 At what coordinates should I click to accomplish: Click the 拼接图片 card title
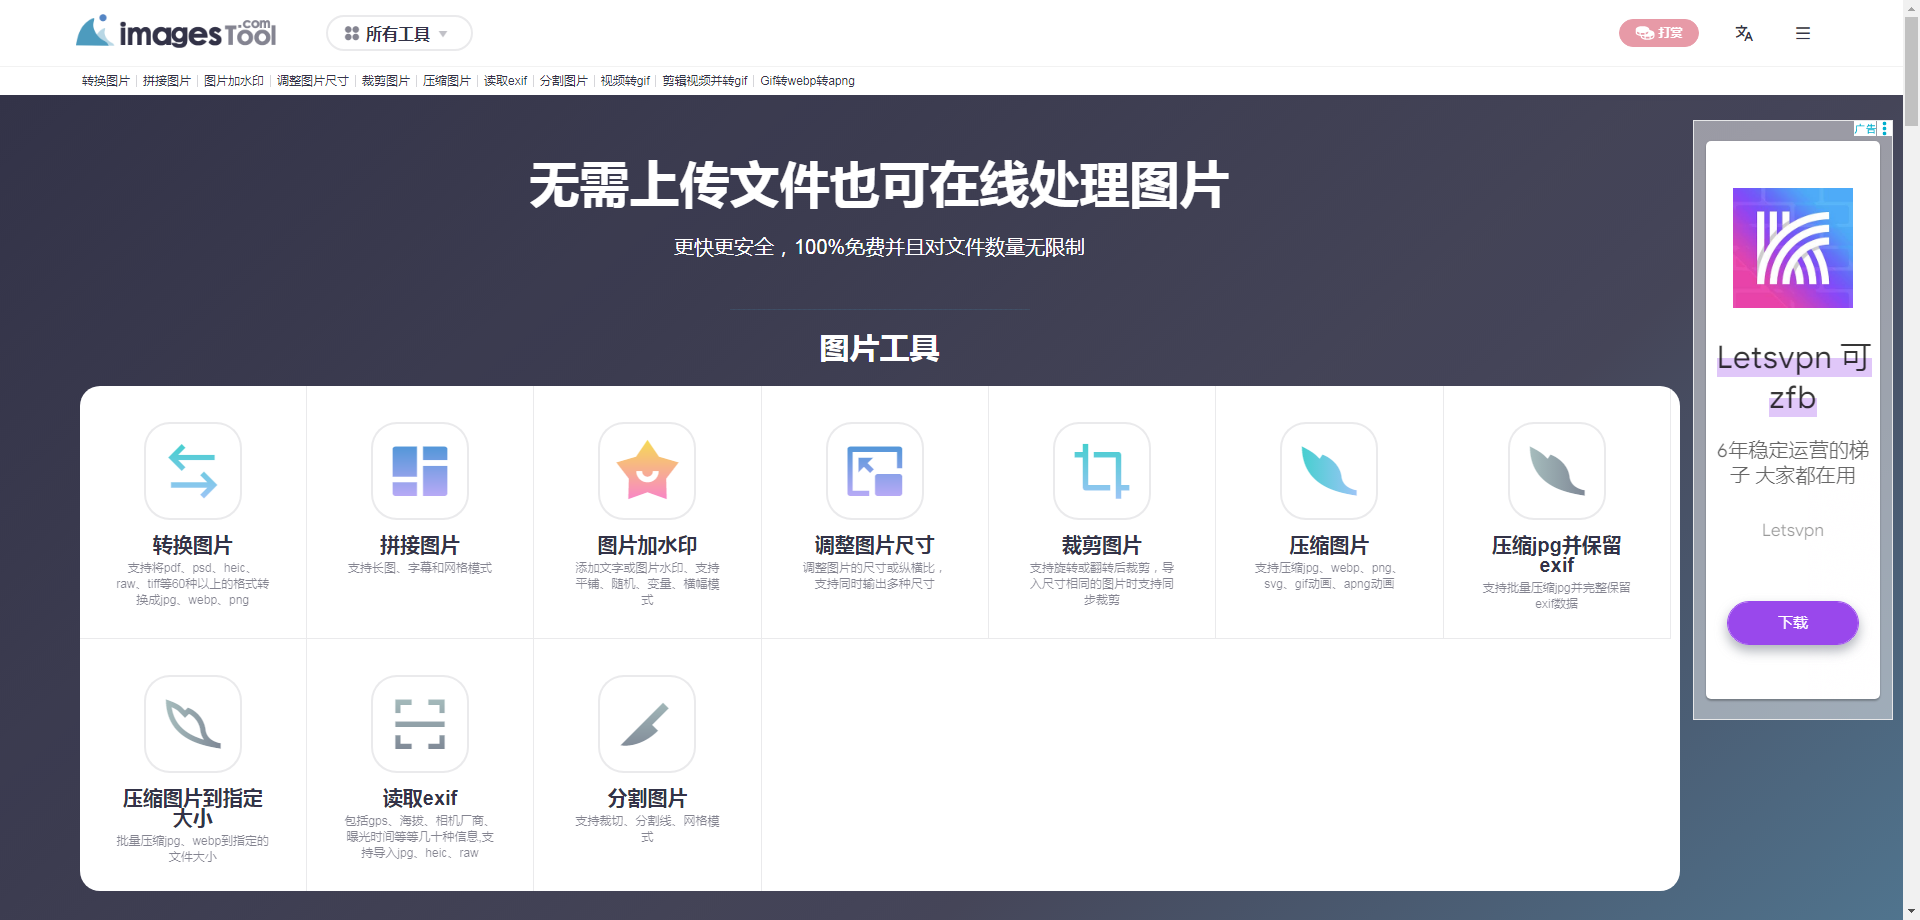click(420, 545)
